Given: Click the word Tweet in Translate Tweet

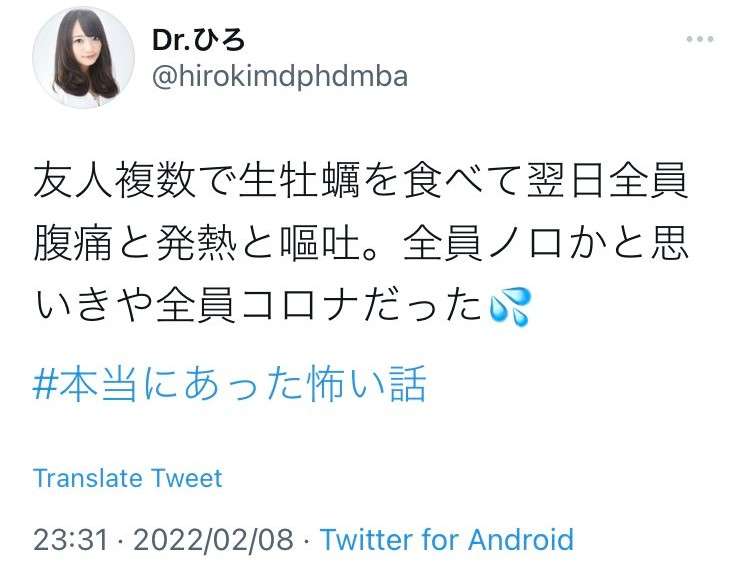Looking at the screenshot, I should tap(187, 478).
